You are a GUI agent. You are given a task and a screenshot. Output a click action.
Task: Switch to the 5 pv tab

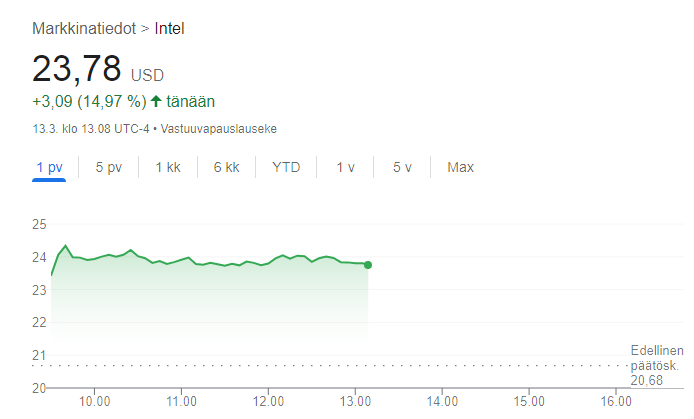108,168
